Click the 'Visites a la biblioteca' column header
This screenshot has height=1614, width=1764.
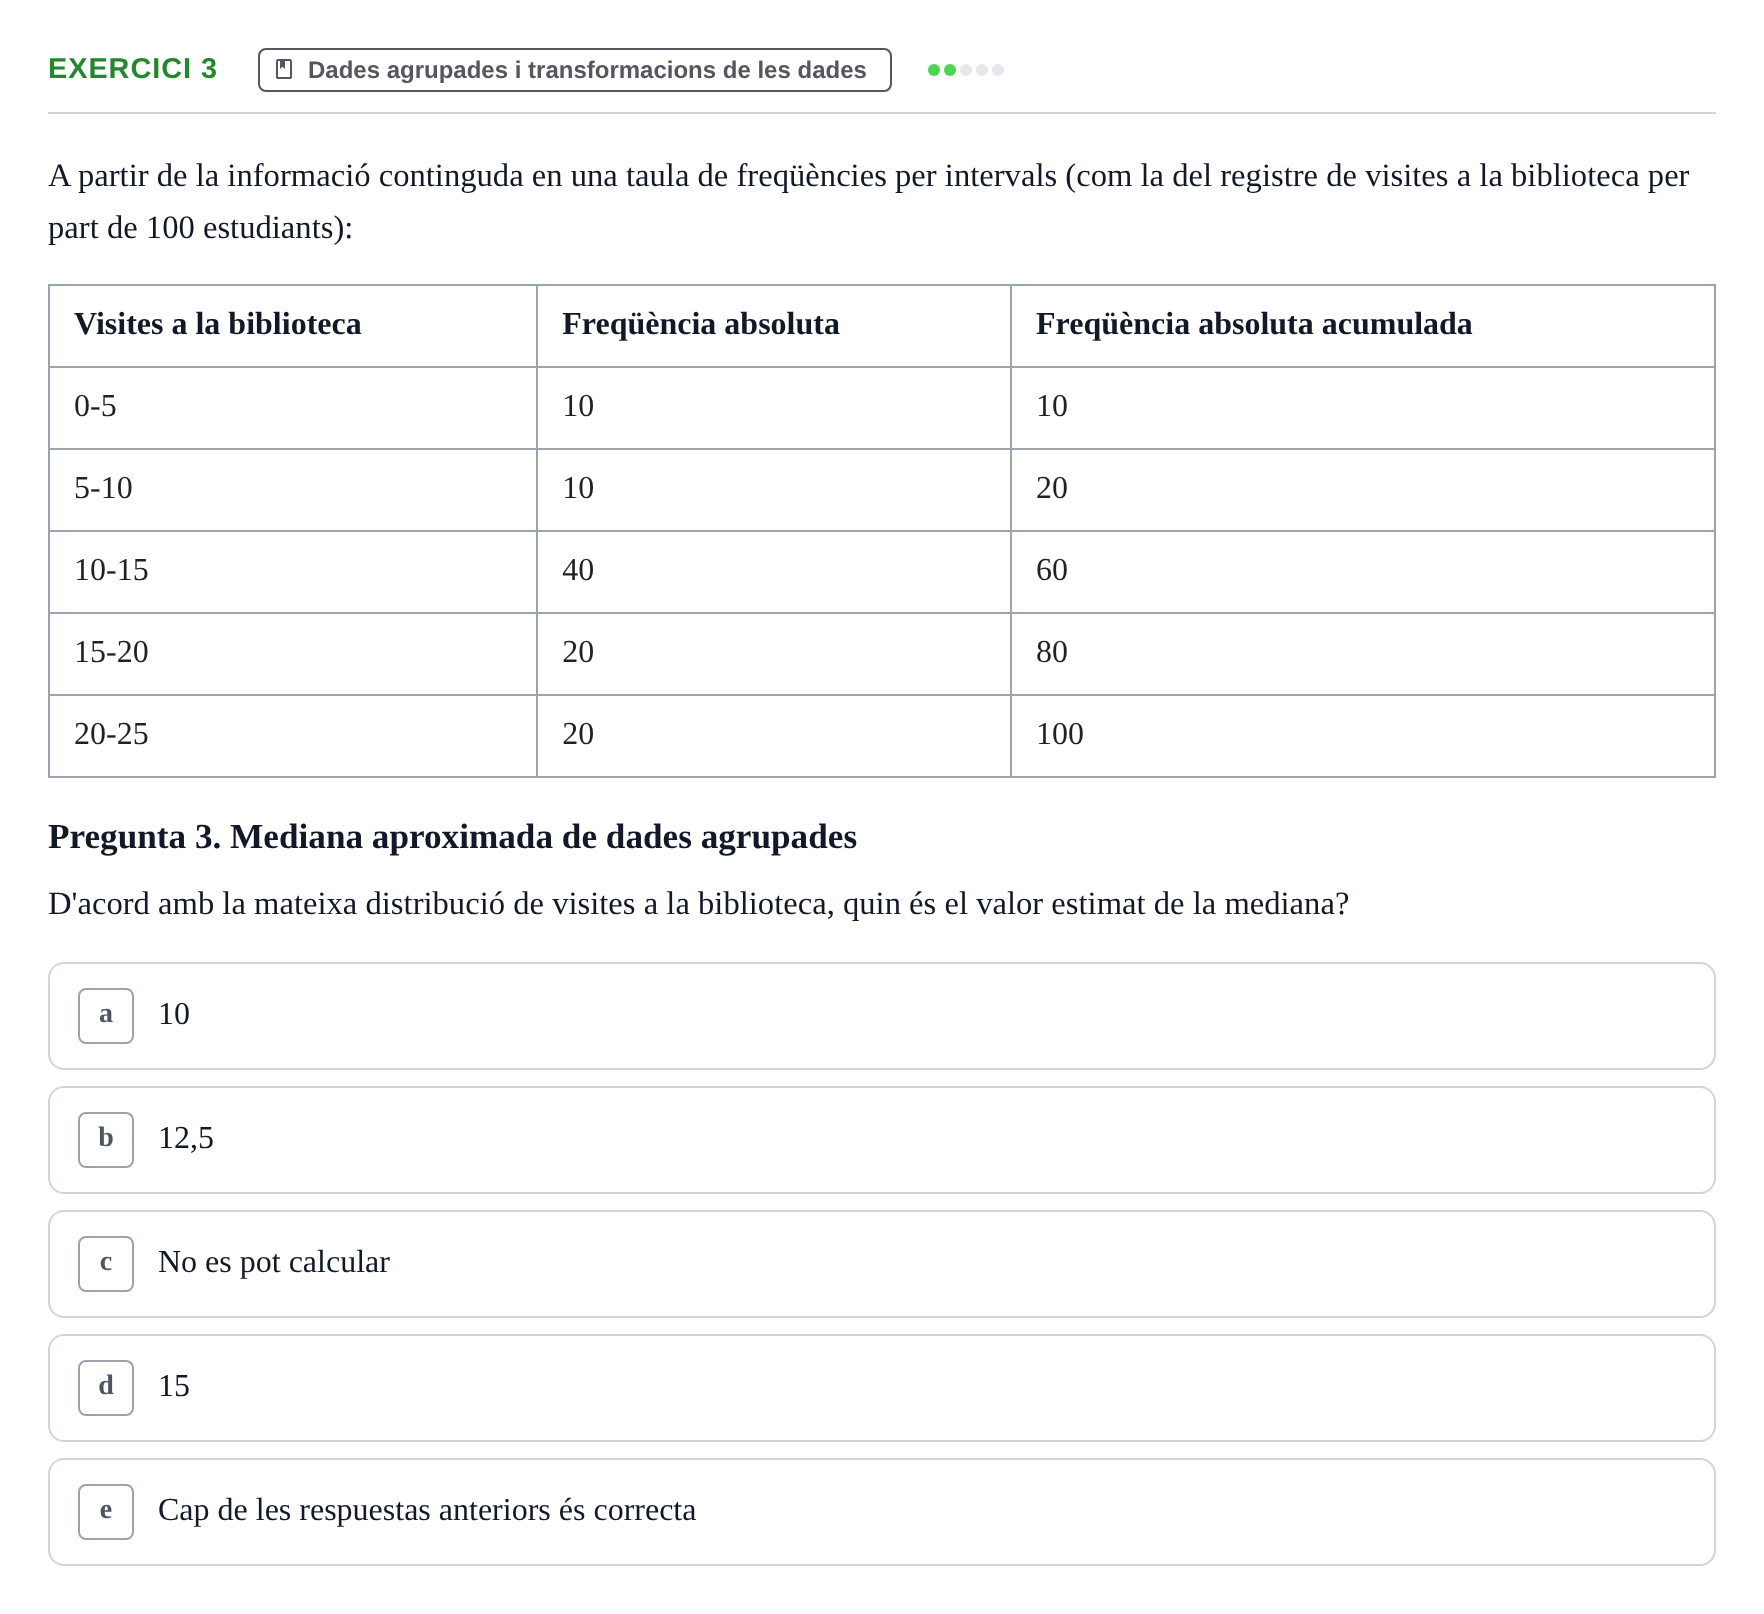coord(293,326)
